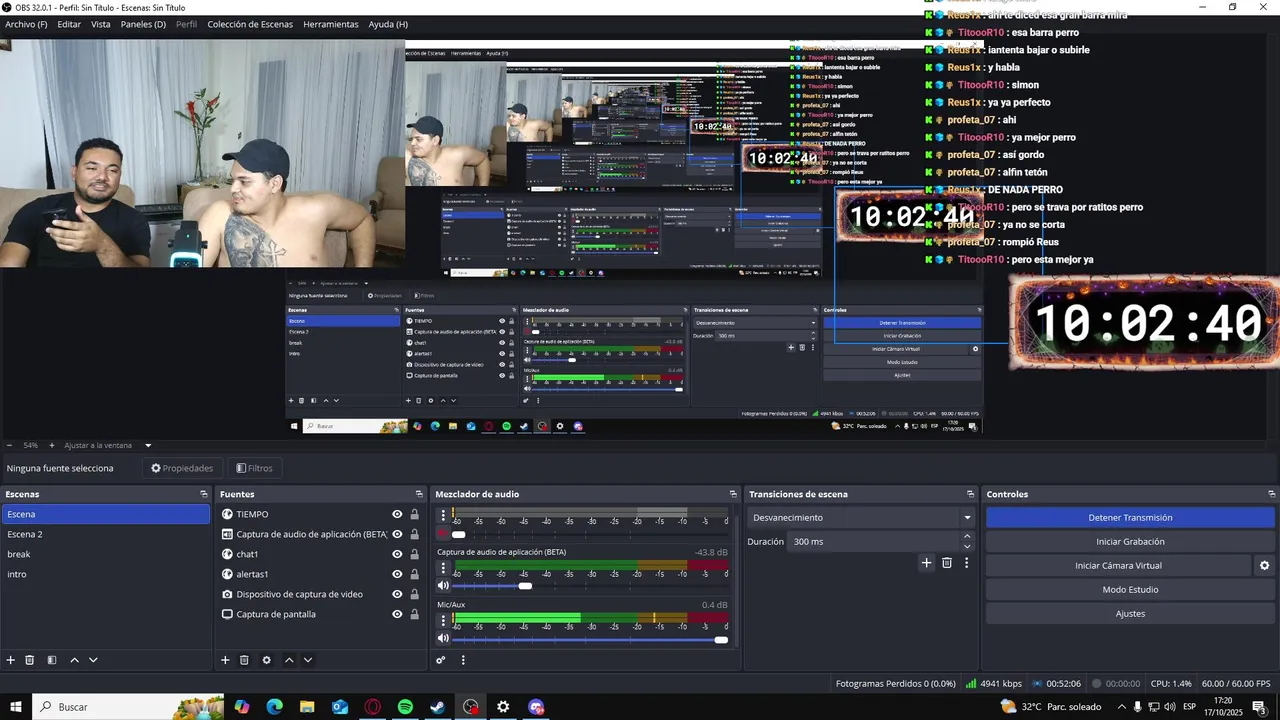Open source properties gear in Fuentes toolbar
The image size is (1280, 720).
pyautogui.click(x=266, y=660)
